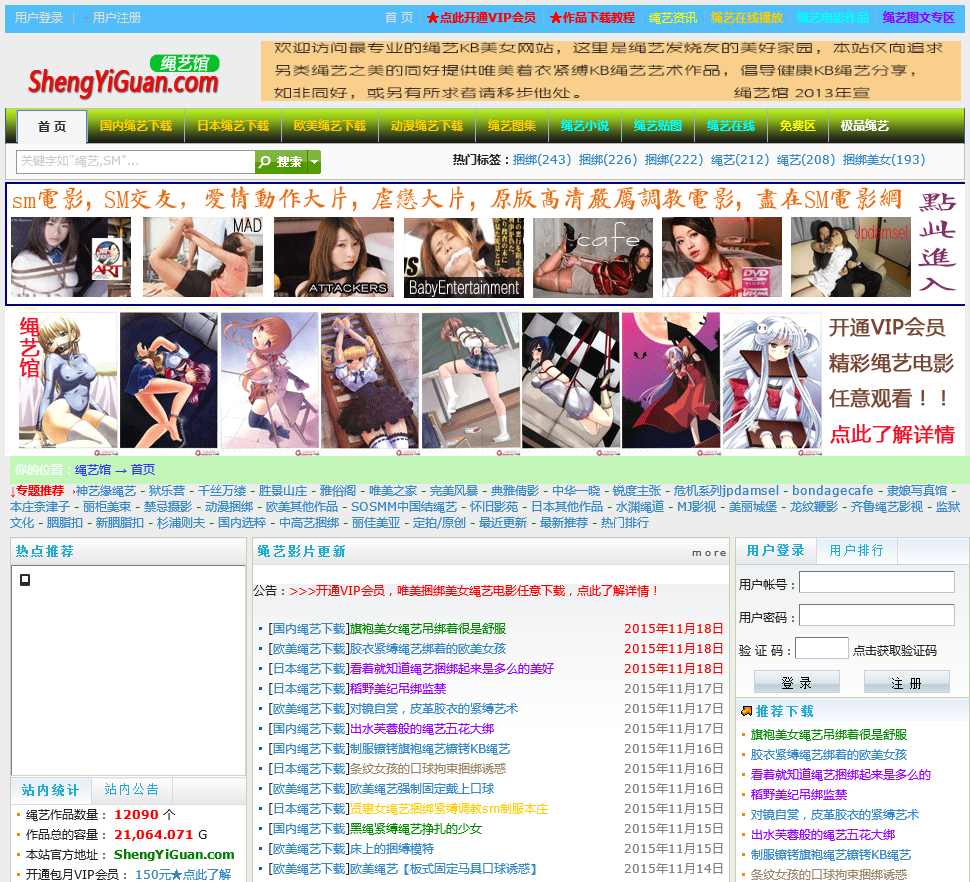Image resolution: width=970 pixels, height=882 pixels.
Task: Focus the 用户密码 input field
Action: point(877,615)
